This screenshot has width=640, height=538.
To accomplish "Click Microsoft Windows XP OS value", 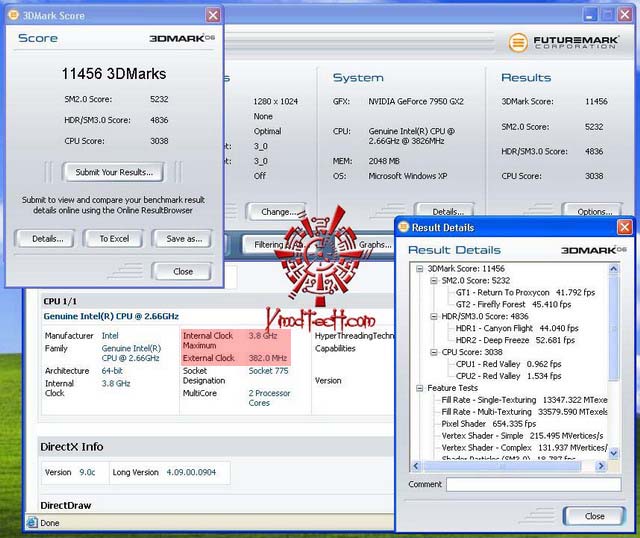I will click(x=408, y=176).
